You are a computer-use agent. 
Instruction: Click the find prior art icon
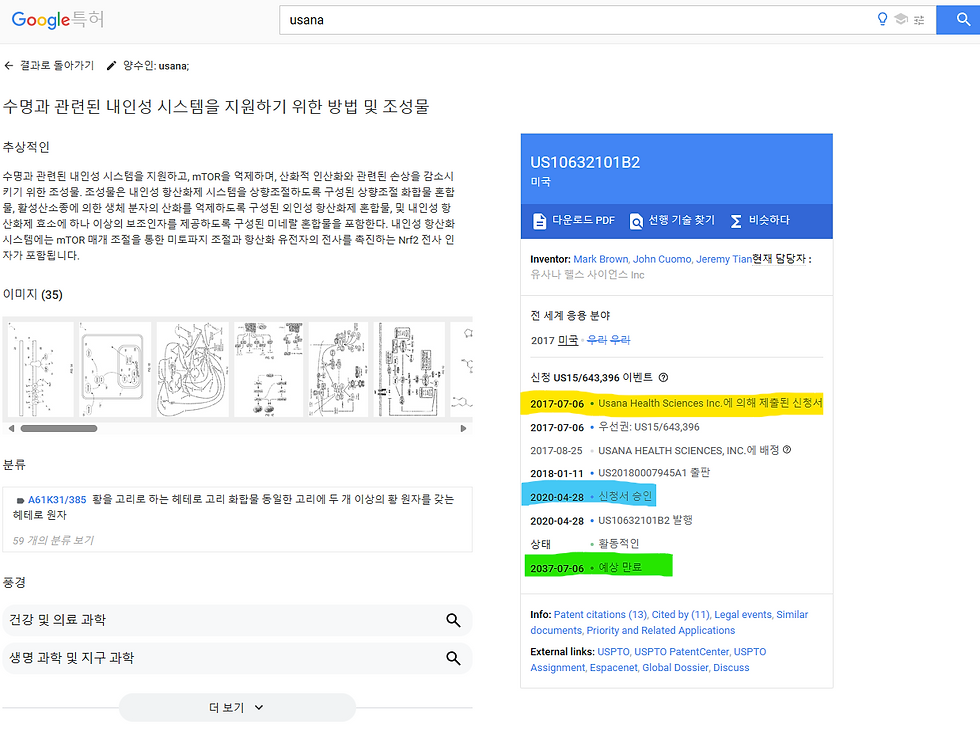pos(636,221)
